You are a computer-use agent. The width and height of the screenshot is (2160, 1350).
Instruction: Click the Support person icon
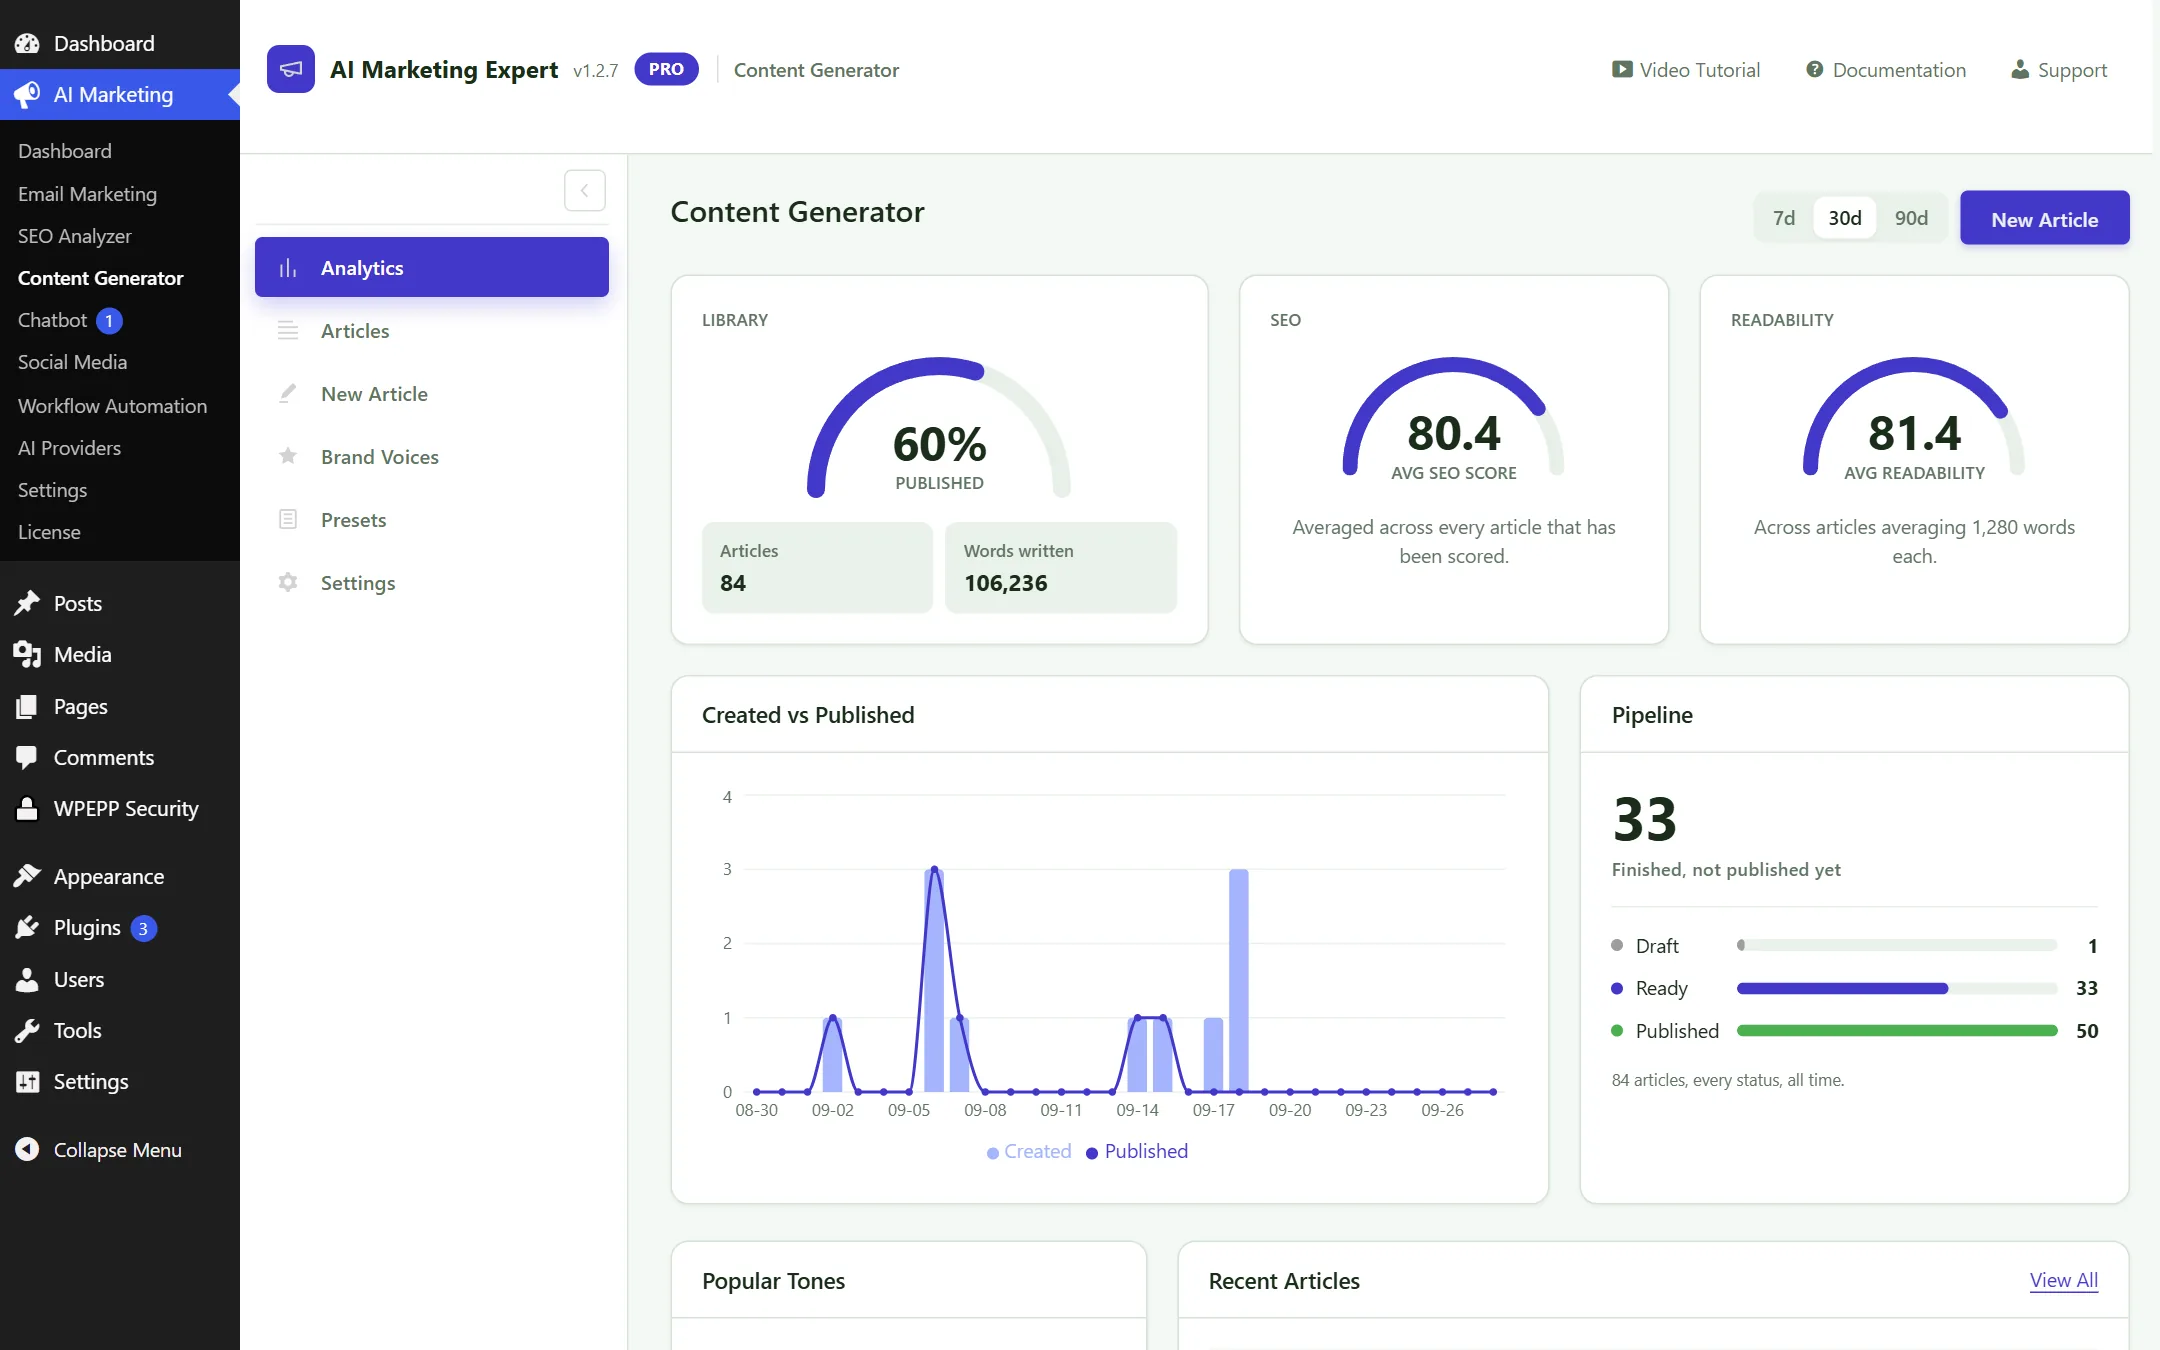[x=2020, y=70]
